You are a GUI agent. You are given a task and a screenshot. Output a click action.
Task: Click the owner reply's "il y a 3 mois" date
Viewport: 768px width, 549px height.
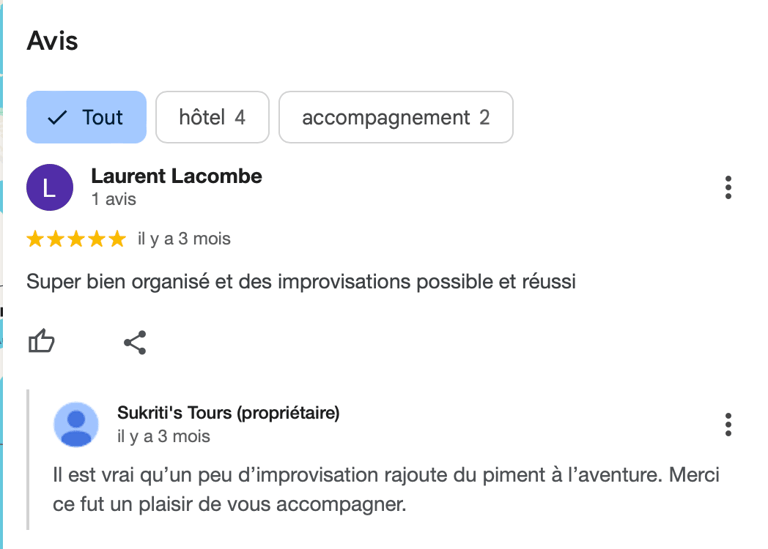[x=163, y=437]
